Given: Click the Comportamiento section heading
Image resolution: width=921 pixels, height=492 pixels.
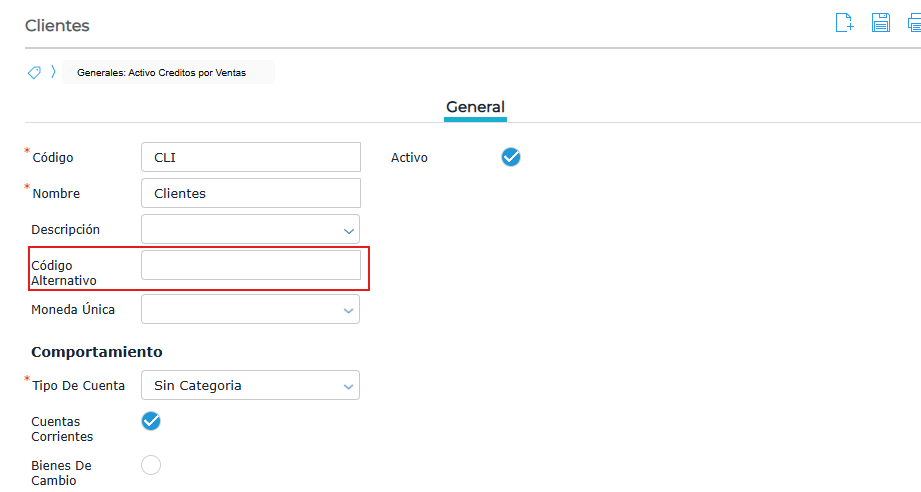Looking at the screenshot, I should pos(97,352).
